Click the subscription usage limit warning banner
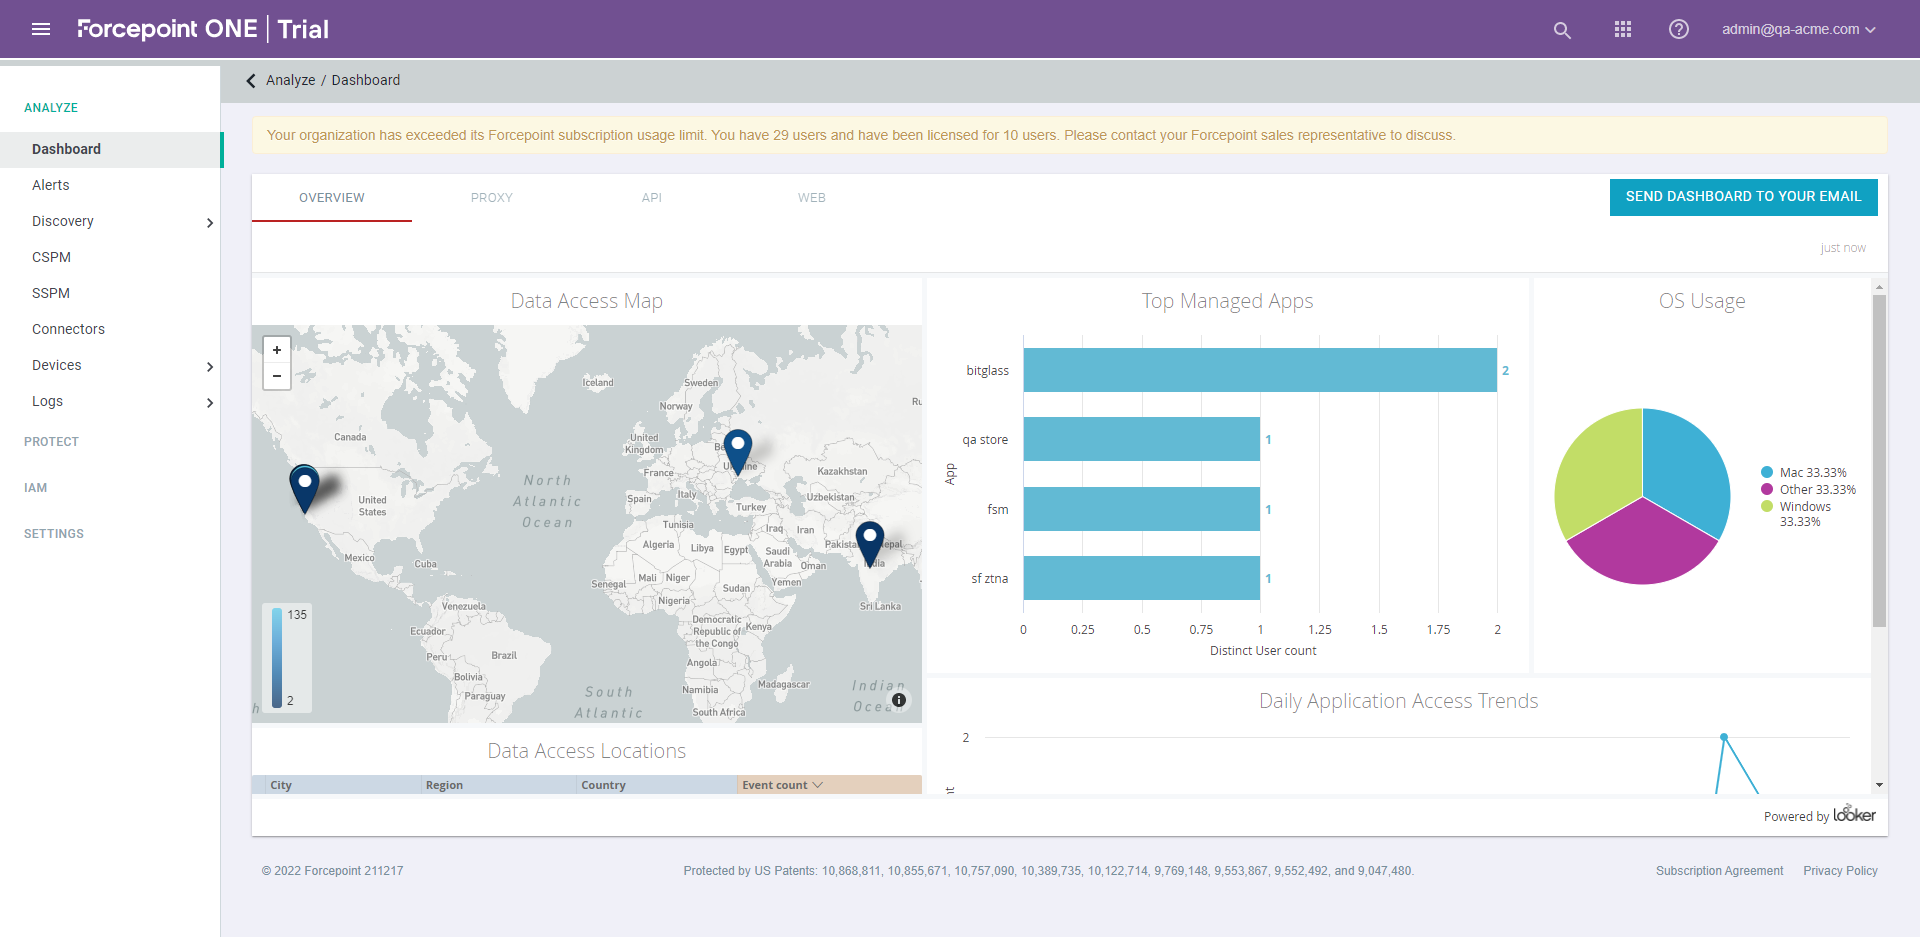The height and width of the screenshot is (937, 1920). 1069,135
